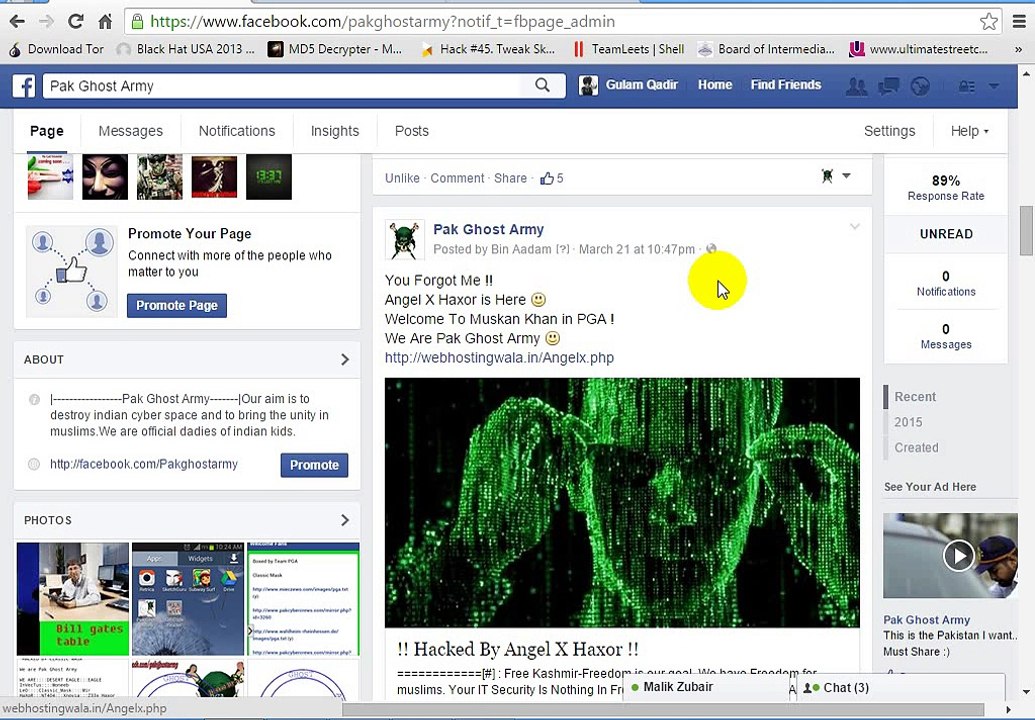Click the public globe icon on the post
Screen dimensions: 1035x720
point(711,249)
